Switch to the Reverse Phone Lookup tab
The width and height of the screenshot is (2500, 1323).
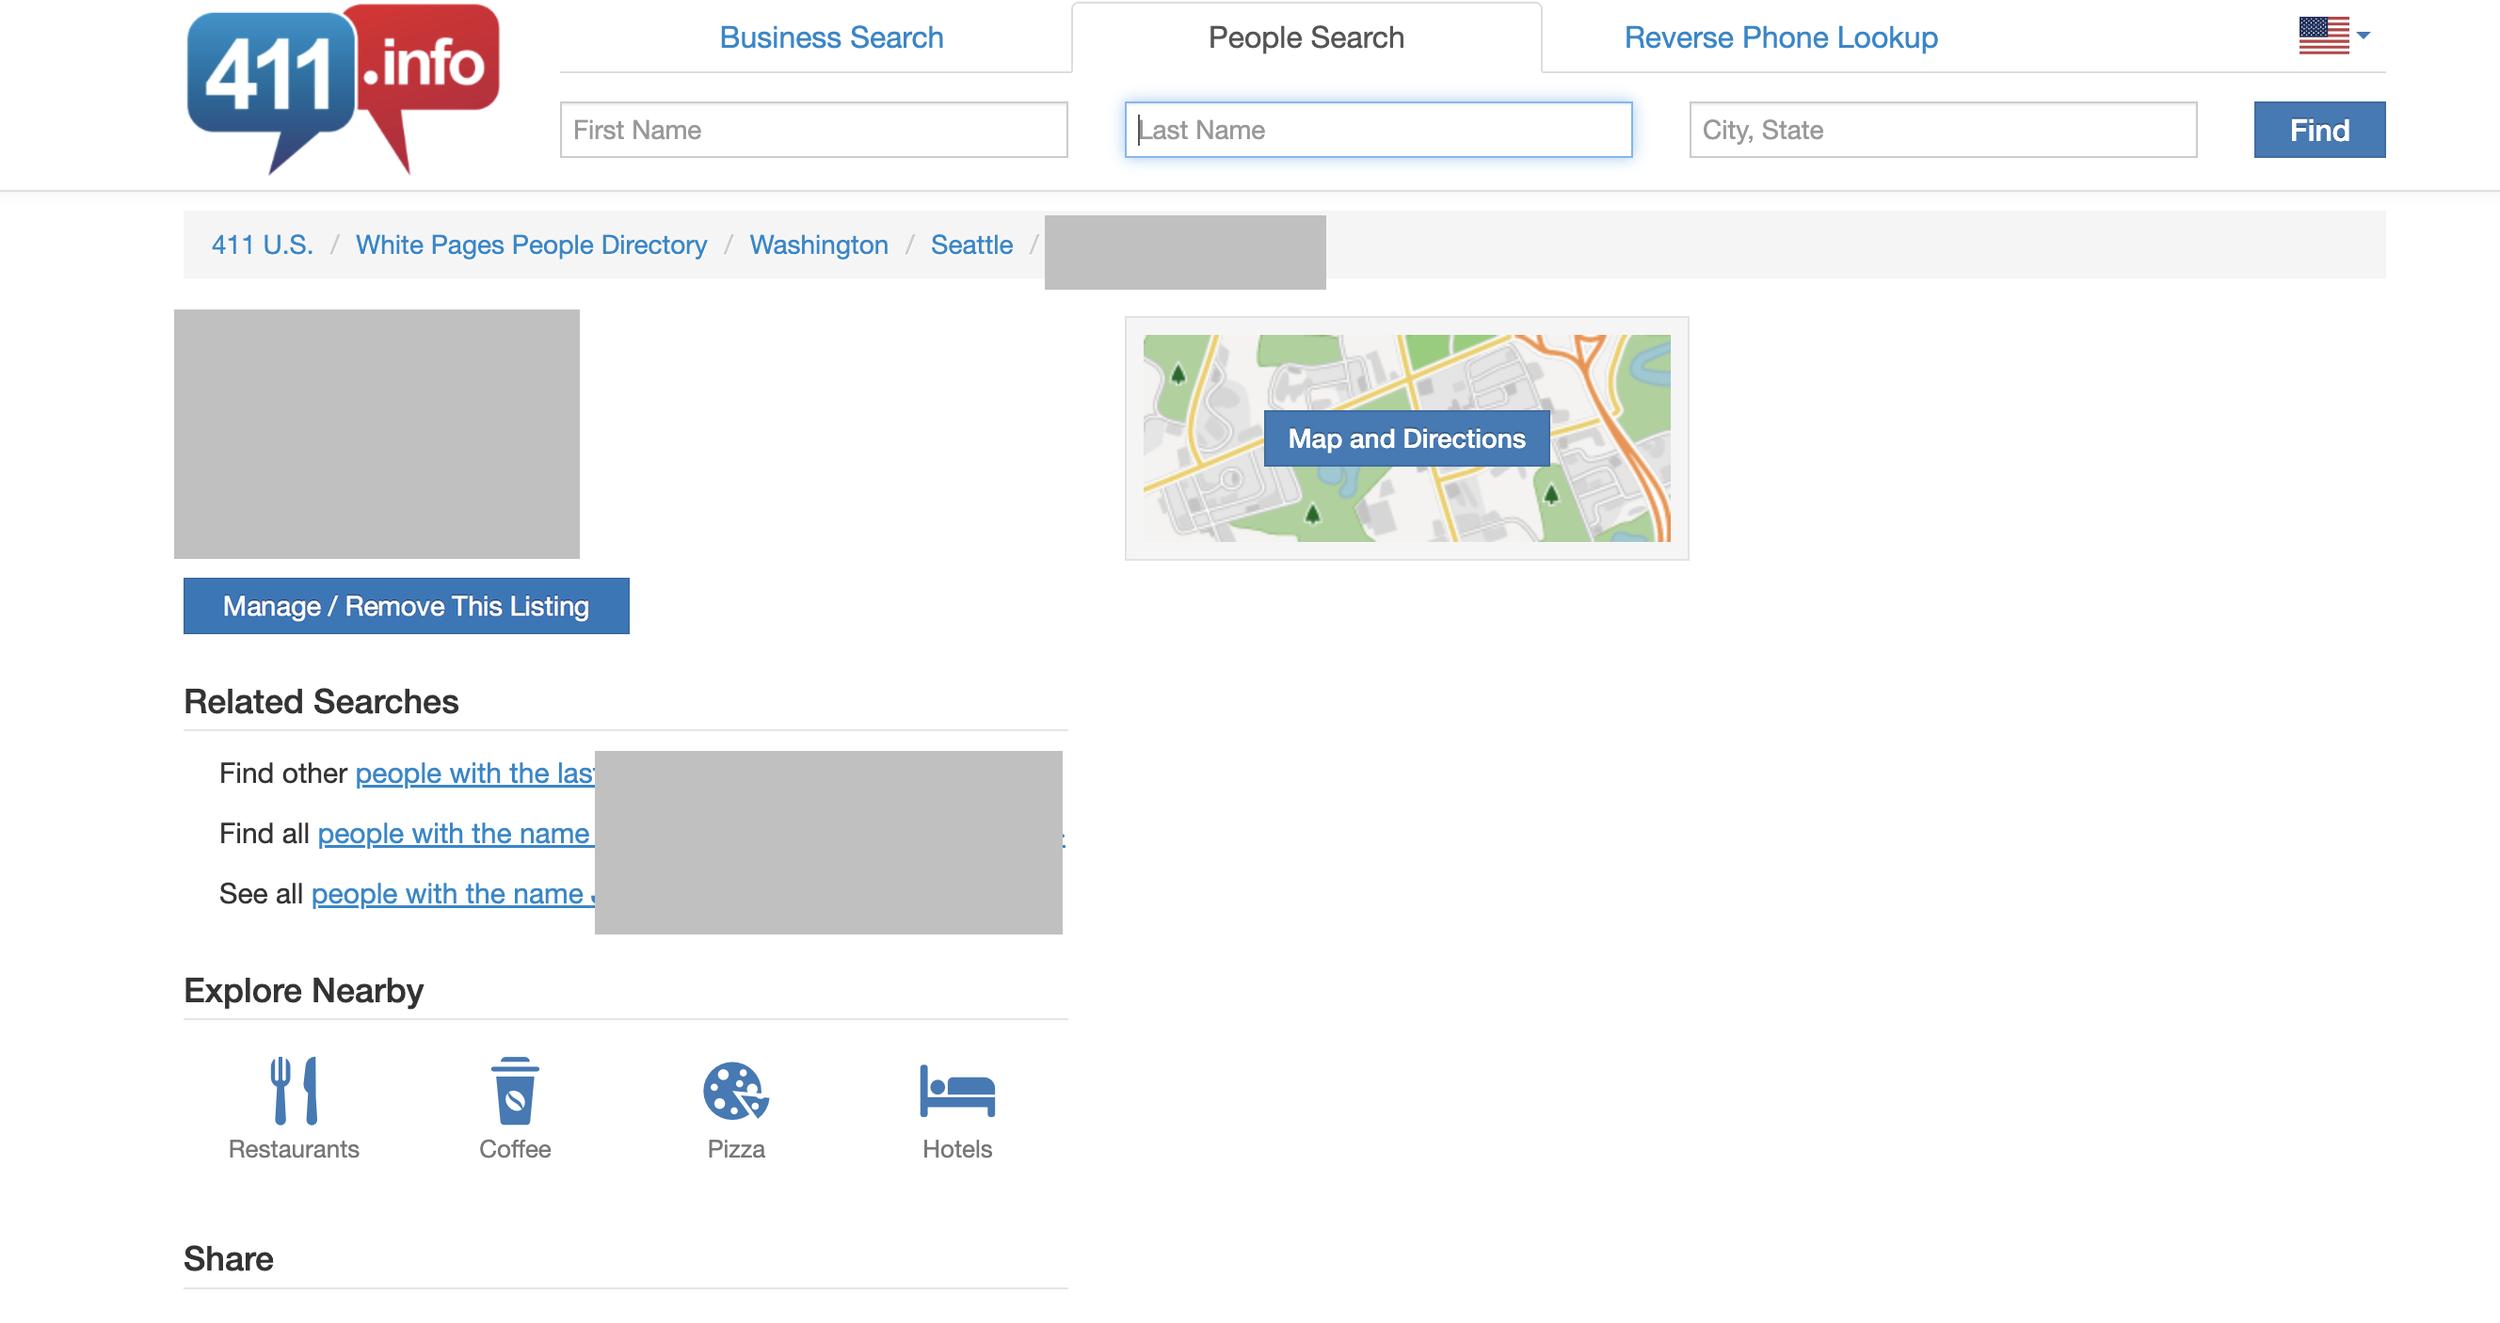(x=1780, y=38)
